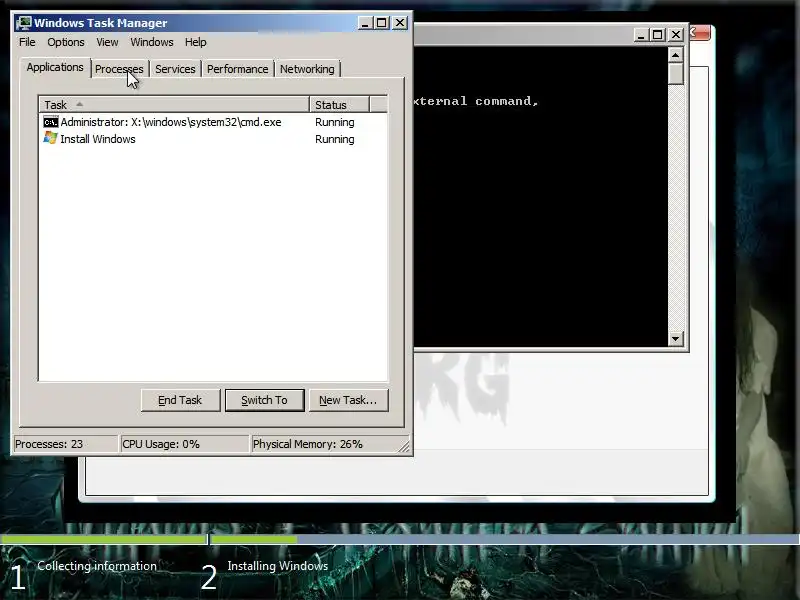
Task: Click command prompt scrollbar up arrow
Action: pyautogui.click(x=676, y=55)
